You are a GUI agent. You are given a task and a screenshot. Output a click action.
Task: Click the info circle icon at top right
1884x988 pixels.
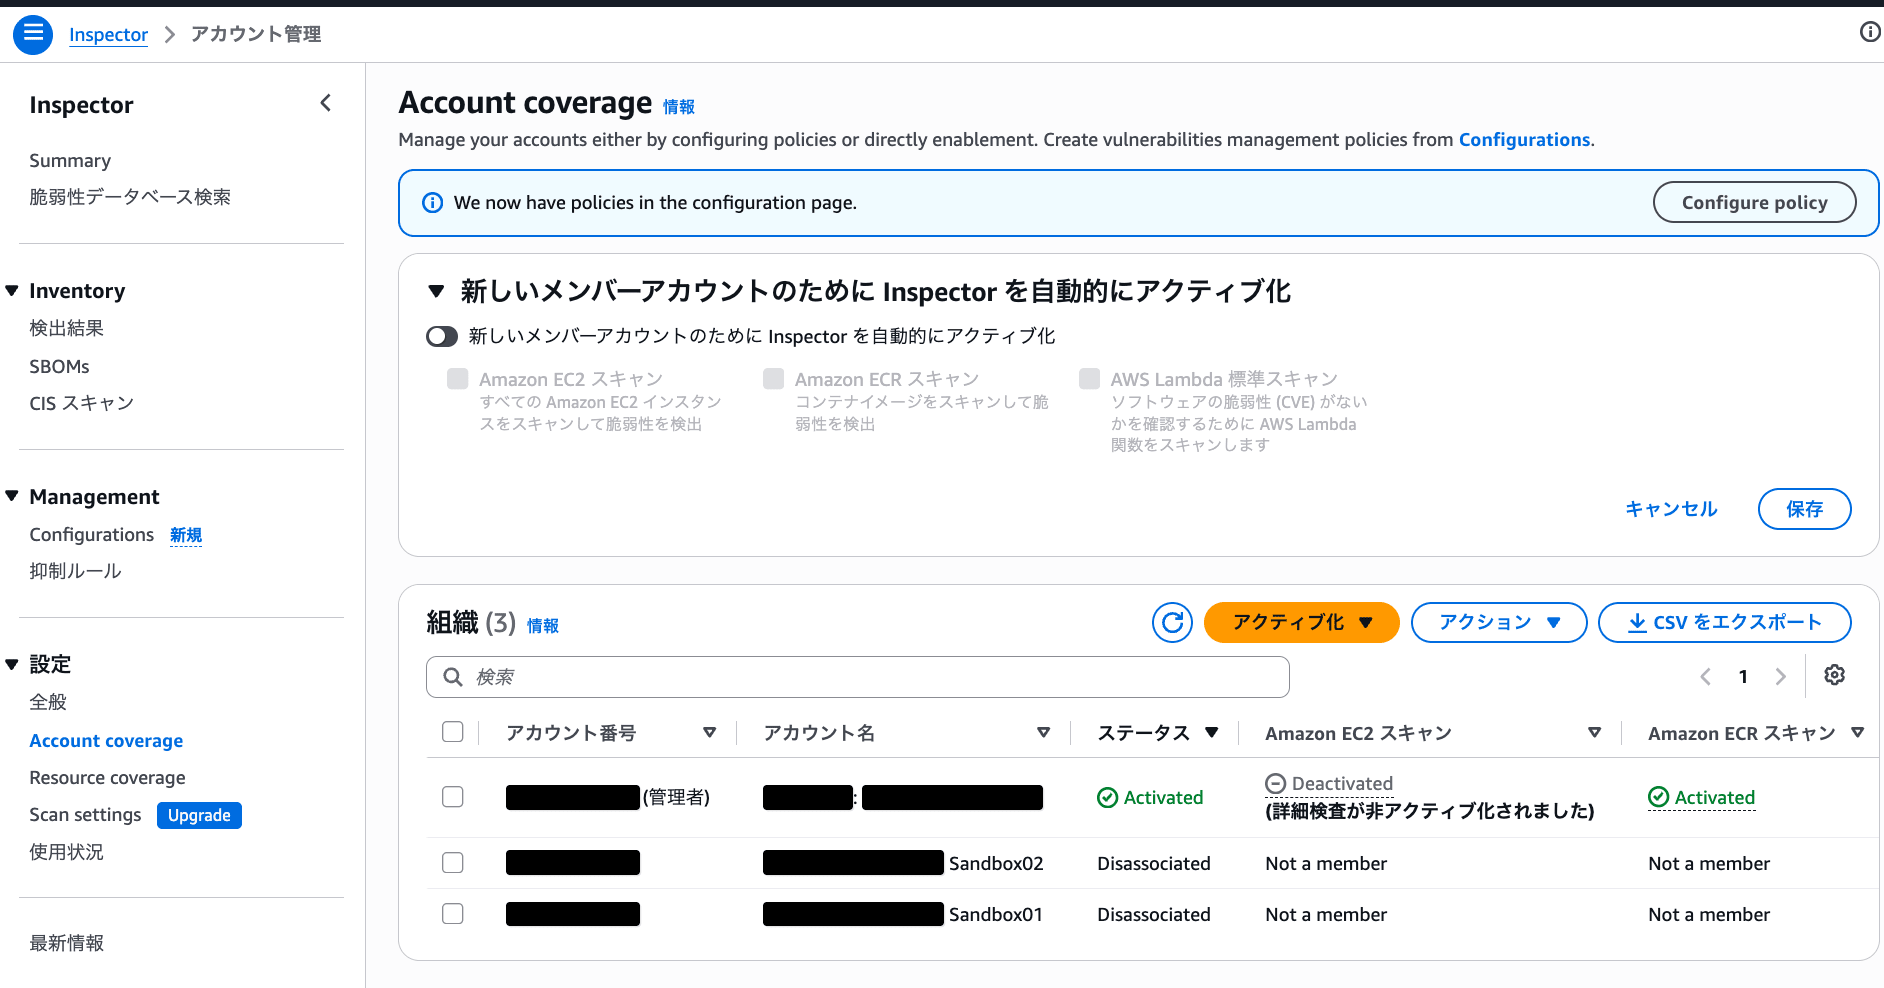[x=1869, y=32]
